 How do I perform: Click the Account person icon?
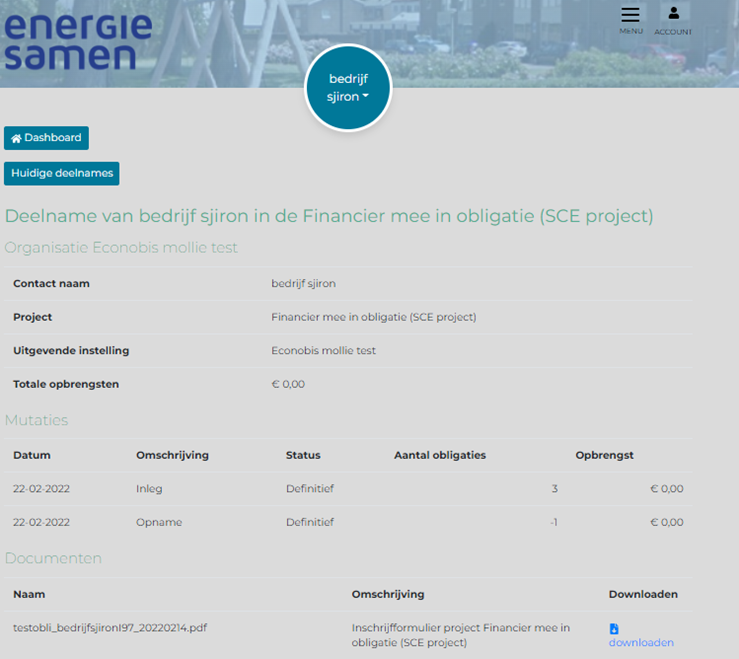point(673,14)
